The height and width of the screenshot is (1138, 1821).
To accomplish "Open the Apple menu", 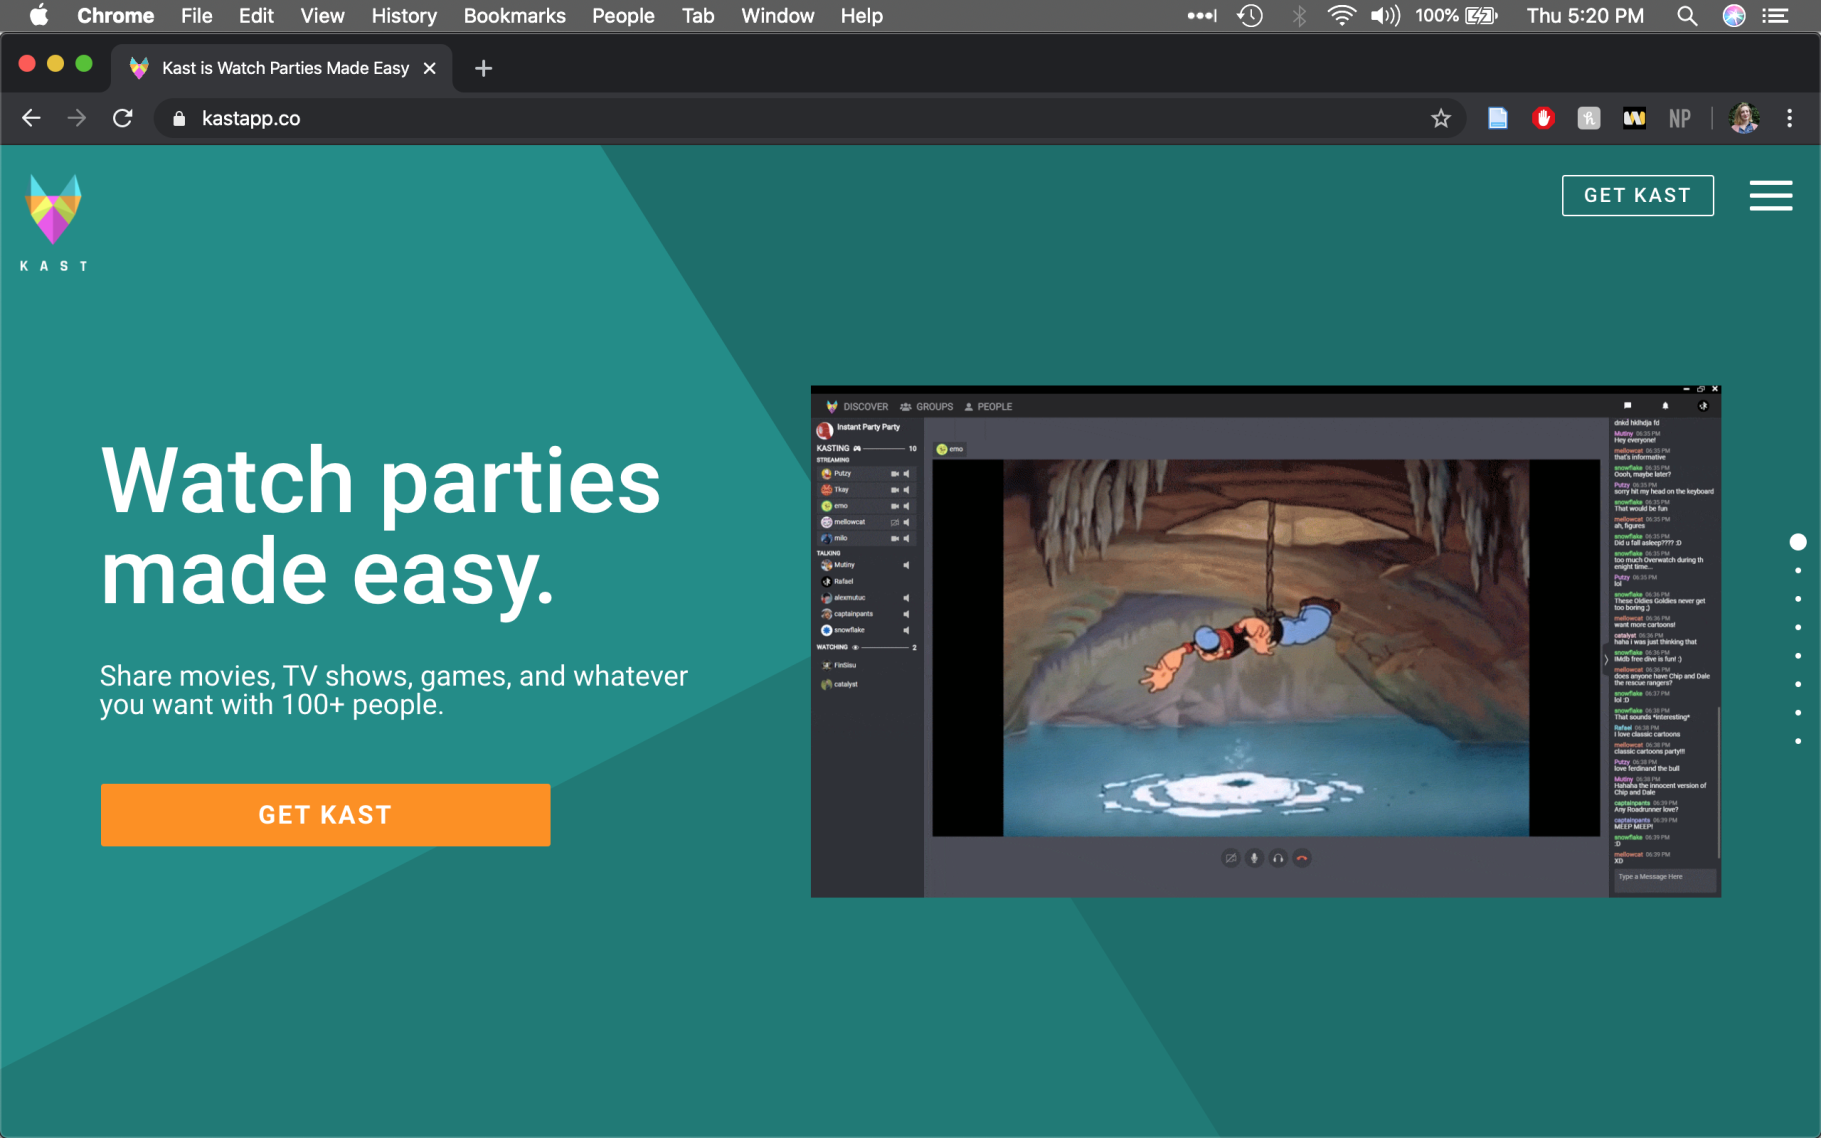I will coord(40,15).
